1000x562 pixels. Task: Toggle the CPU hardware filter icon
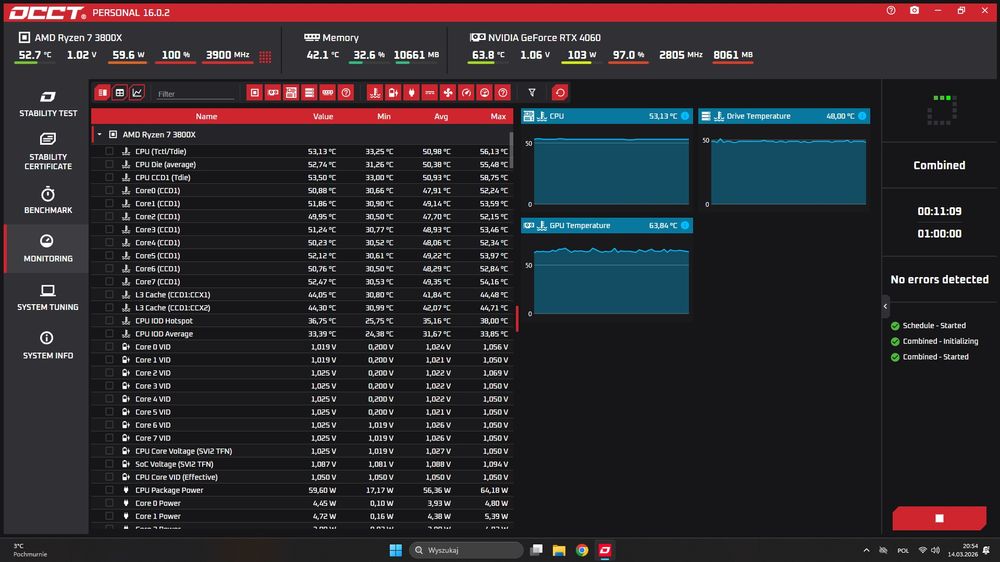pyautogui.click(x=254, y=93)
